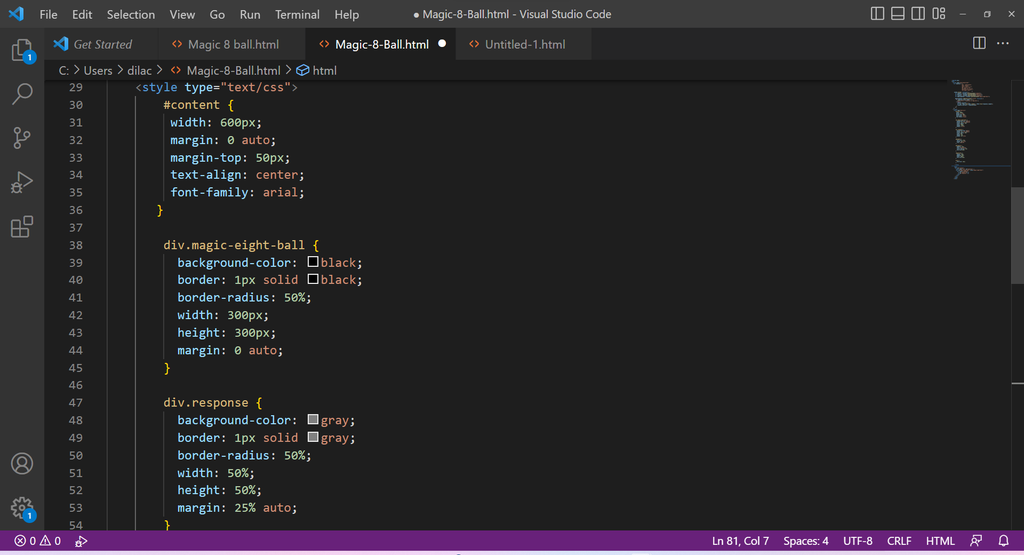Open the Accounts menu icon
Viewport: 1024px width, 555px height.
coord(22,464)
